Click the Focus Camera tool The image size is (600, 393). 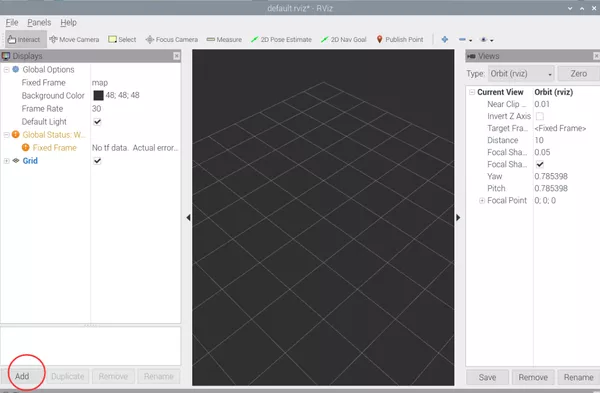point(172,39)
